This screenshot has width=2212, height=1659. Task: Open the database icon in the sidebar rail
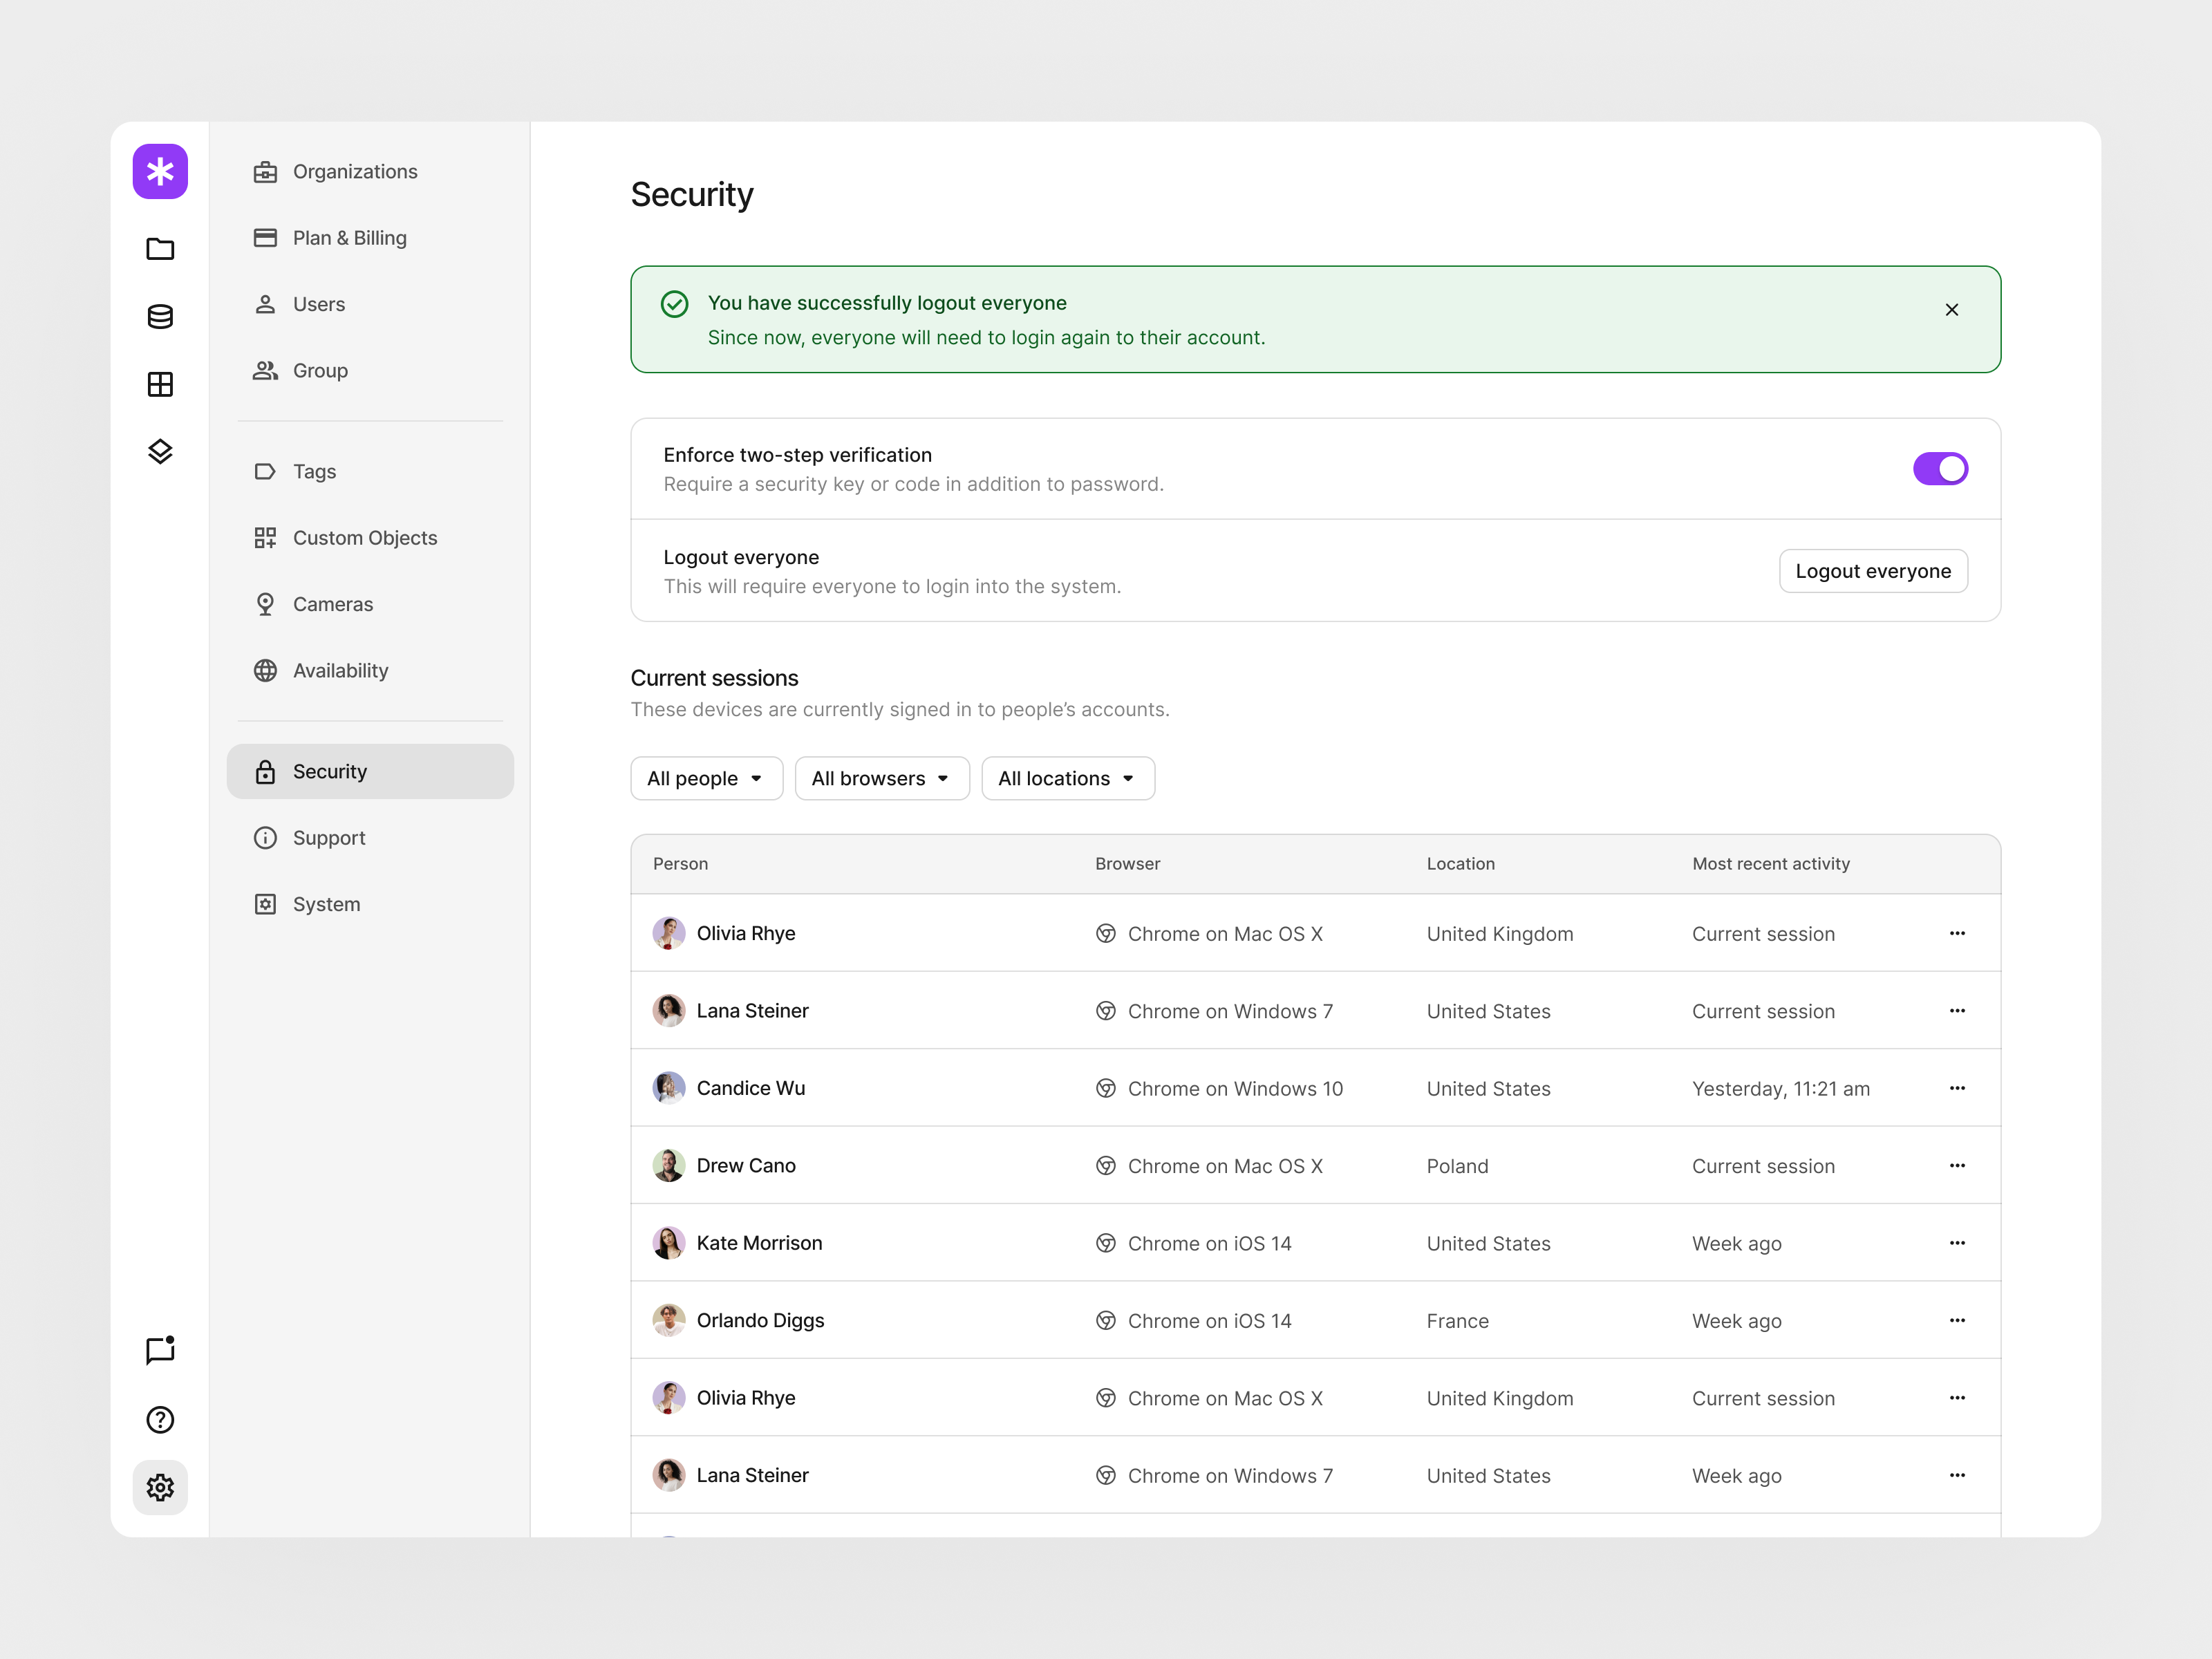coord(160,317)
